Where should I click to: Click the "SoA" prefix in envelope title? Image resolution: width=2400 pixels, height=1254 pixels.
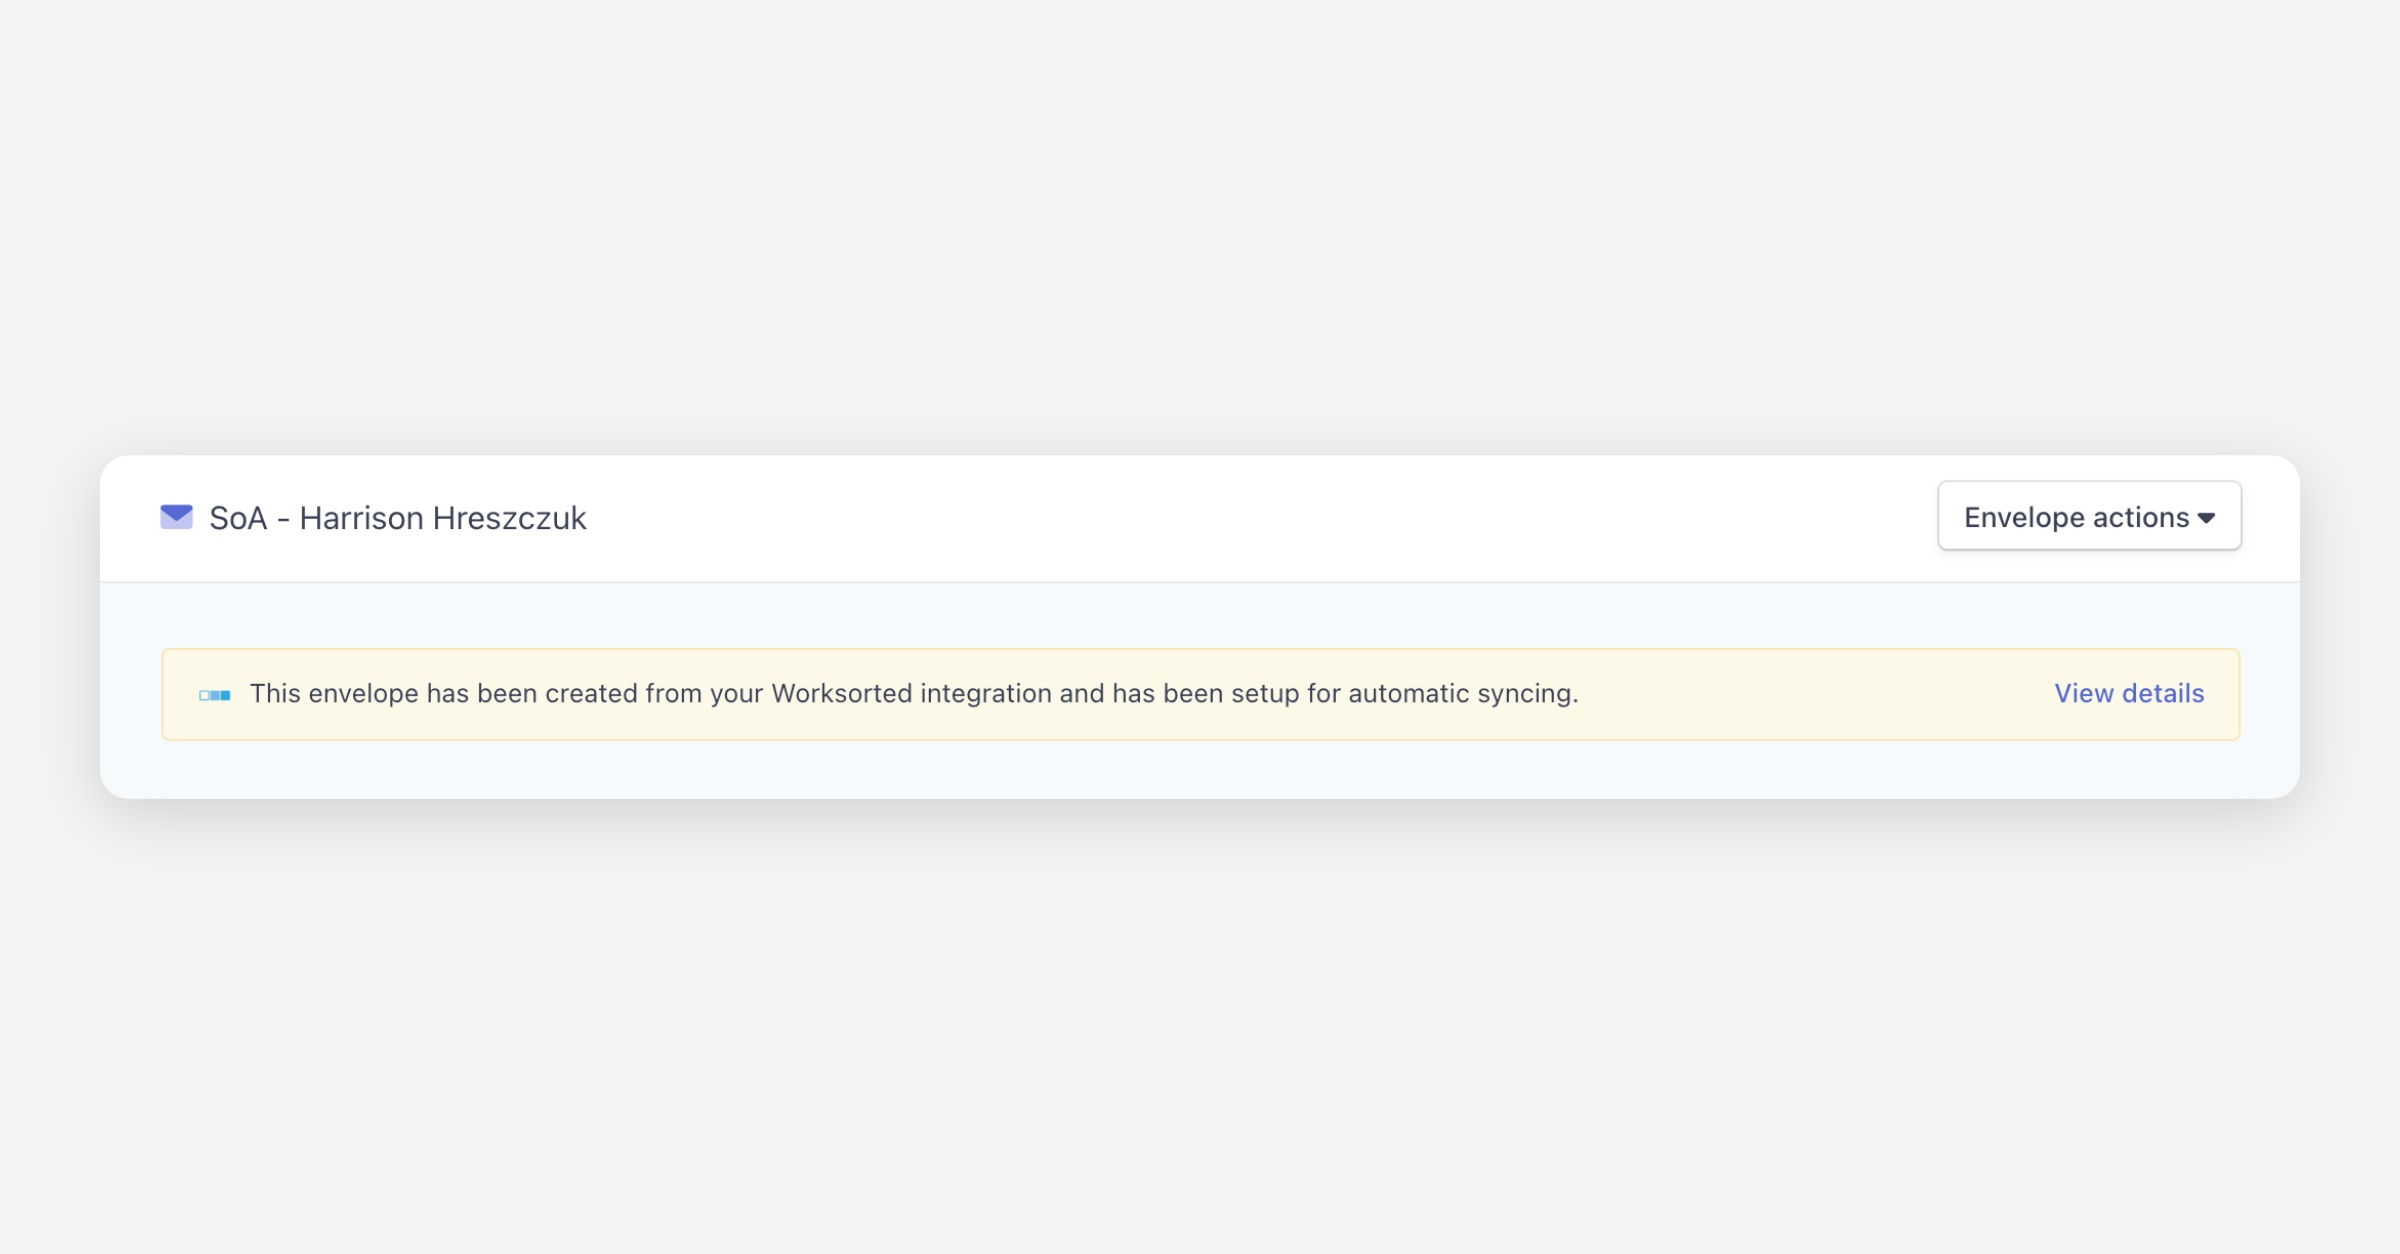tap(238, 518)
